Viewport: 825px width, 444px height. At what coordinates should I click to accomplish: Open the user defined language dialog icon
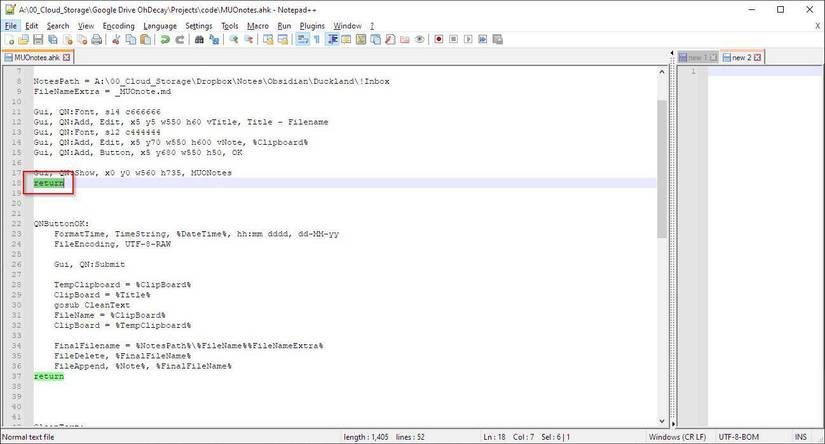click(x=346, y=39)
